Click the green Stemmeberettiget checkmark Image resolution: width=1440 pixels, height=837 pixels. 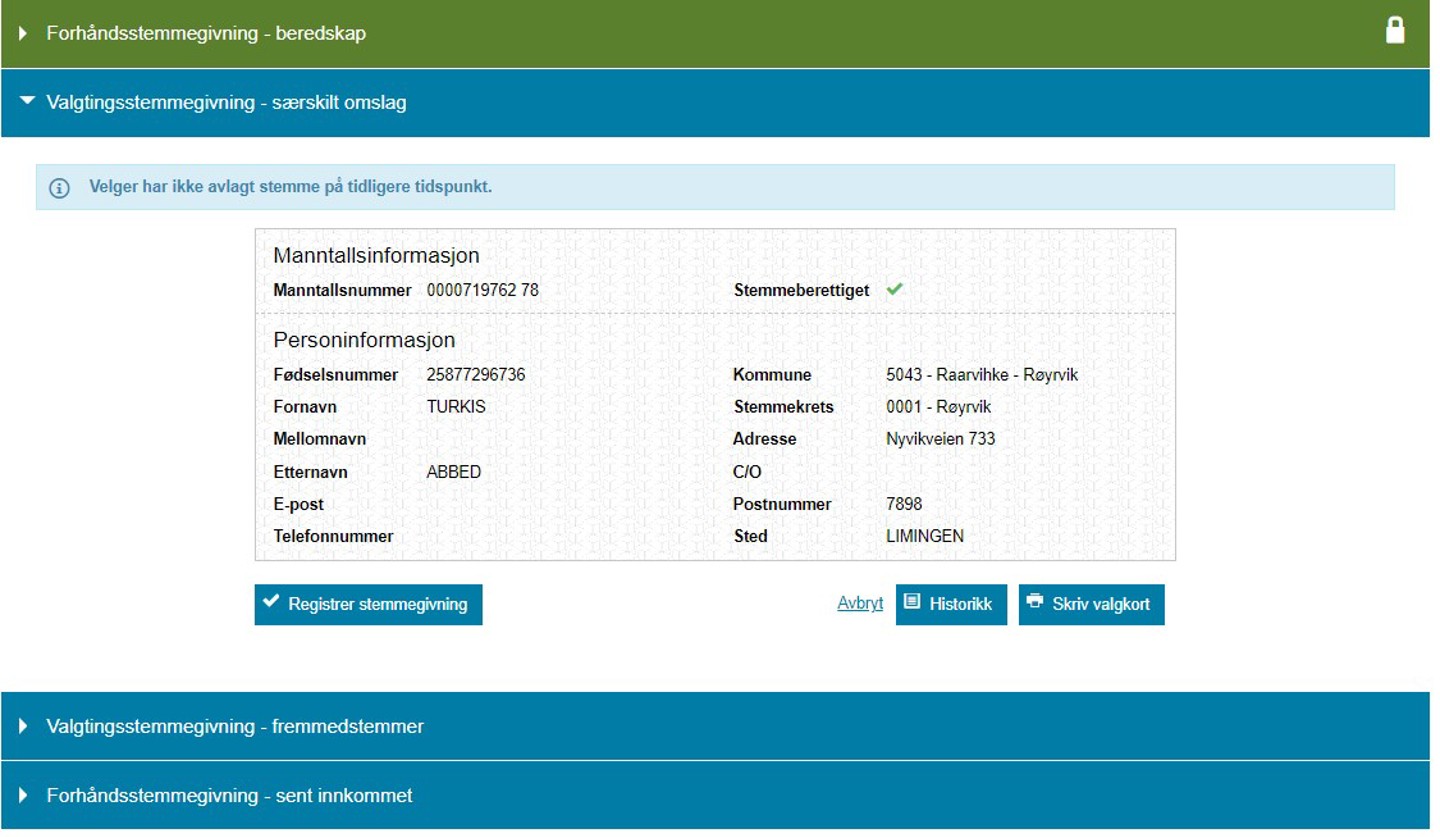coord(894,289)
